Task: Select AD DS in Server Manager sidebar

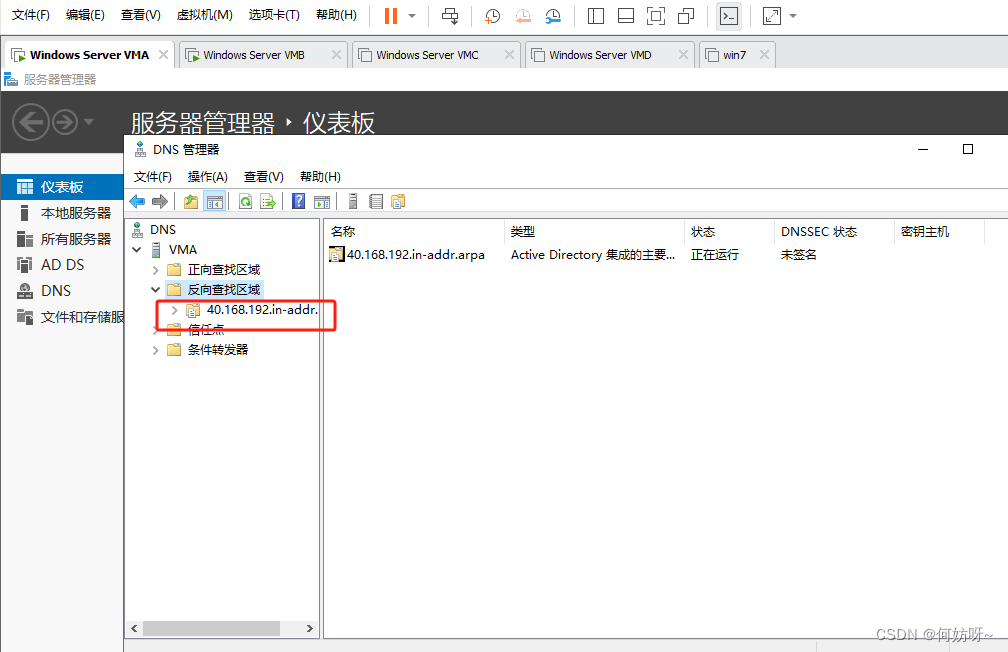Action: [x=62, y=265]
